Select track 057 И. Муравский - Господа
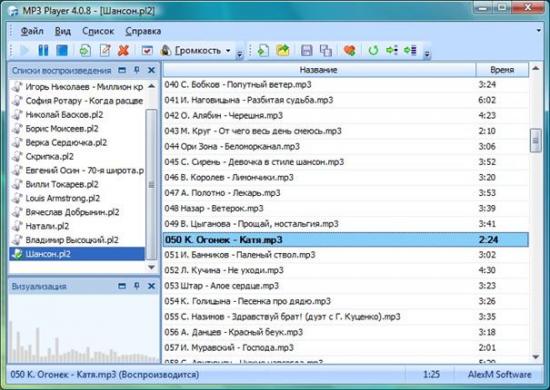This screenshot has width=550, height=390. click(x=346, y=348)
